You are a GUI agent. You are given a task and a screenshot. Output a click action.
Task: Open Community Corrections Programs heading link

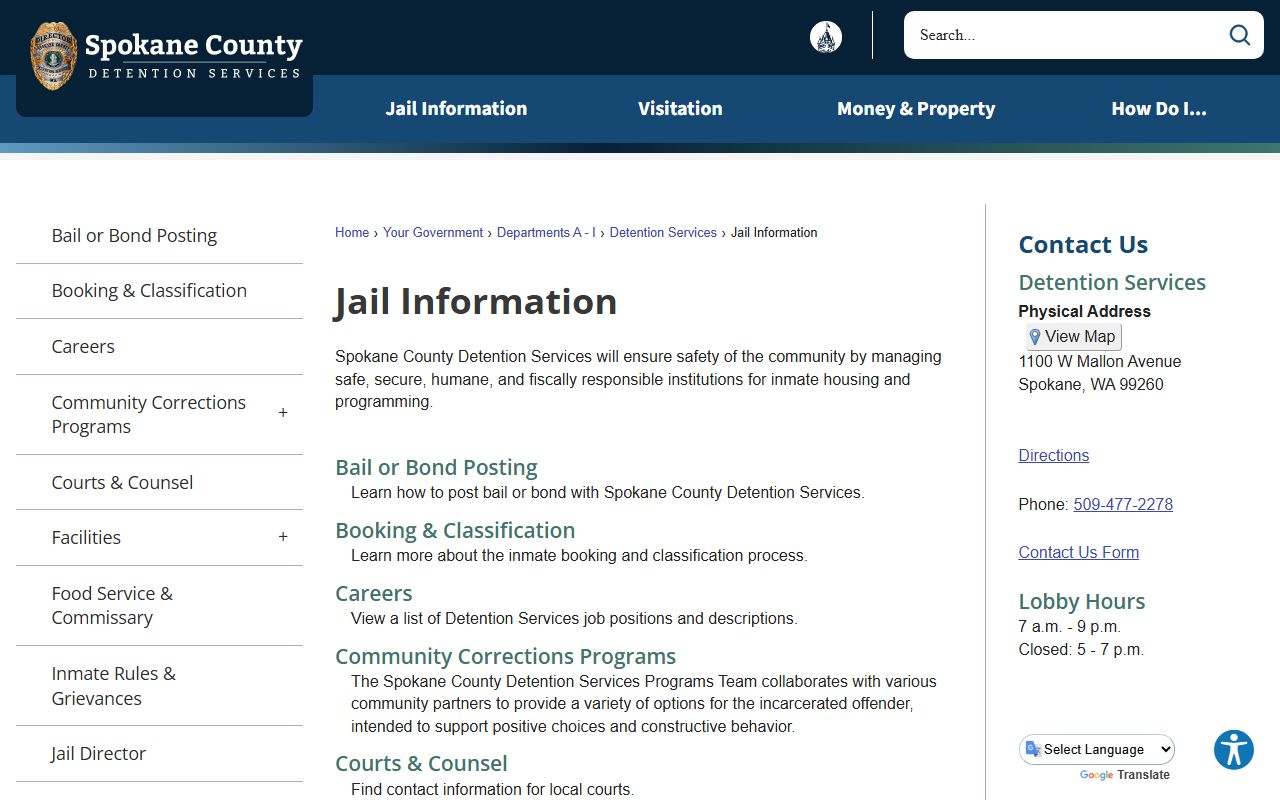pyautogui.click(x=505, y=657)
